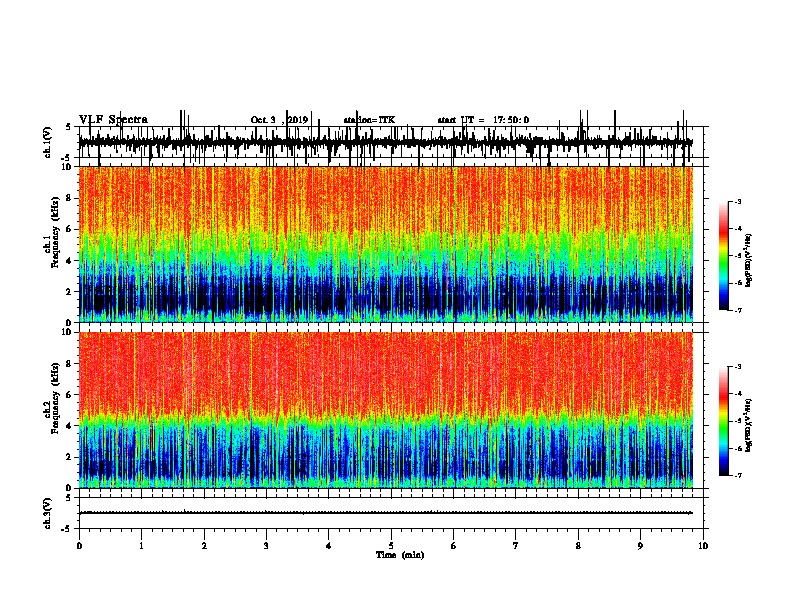Click the "-3" tick on ch.1 colorbar
Screen dimensions: 792x612
(737, 201)
